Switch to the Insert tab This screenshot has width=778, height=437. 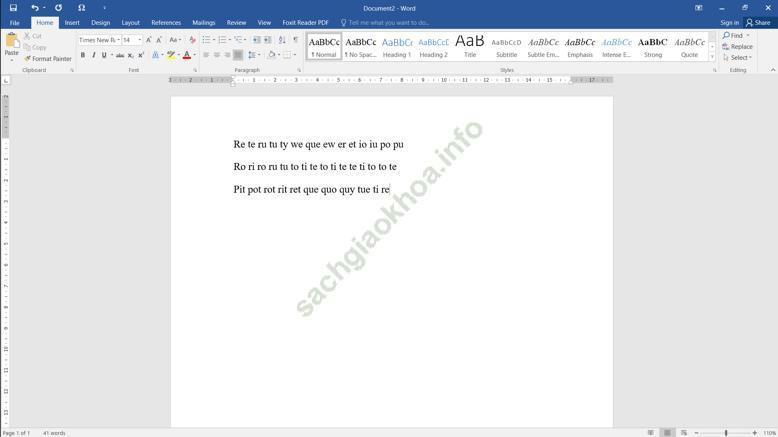coord(72,23)
